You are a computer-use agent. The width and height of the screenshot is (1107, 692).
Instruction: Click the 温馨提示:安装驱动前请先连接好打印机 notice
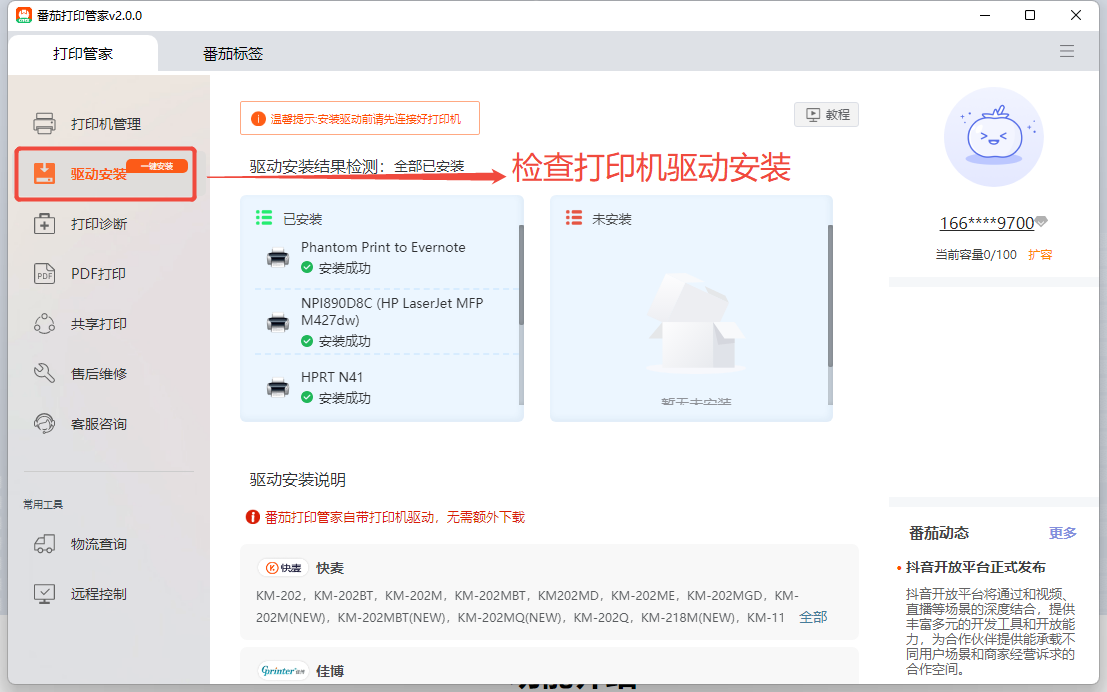point(360,118)
